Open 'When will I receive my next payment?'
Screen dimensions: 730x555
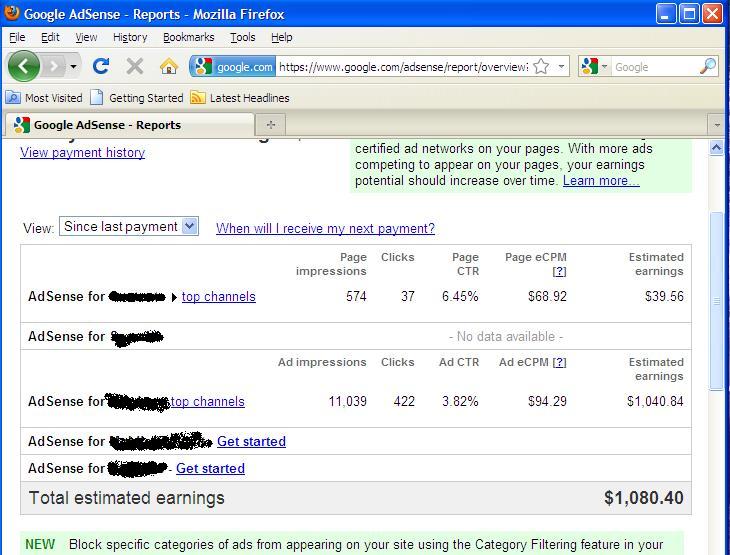325,228
